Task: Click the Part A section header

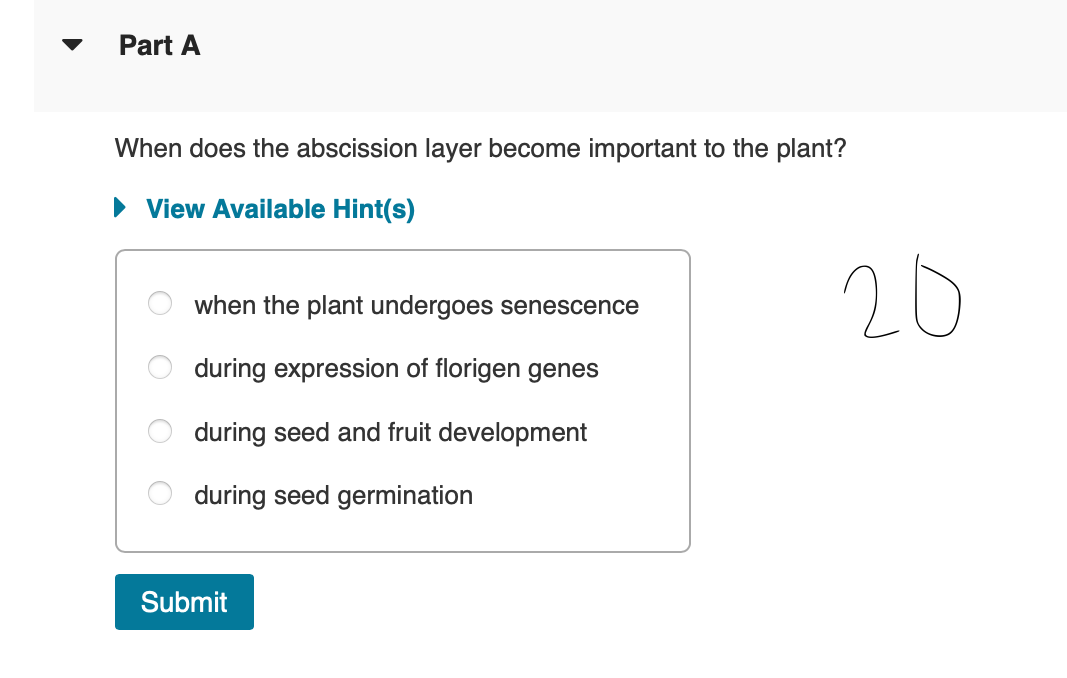Action: tap(159, 45)
